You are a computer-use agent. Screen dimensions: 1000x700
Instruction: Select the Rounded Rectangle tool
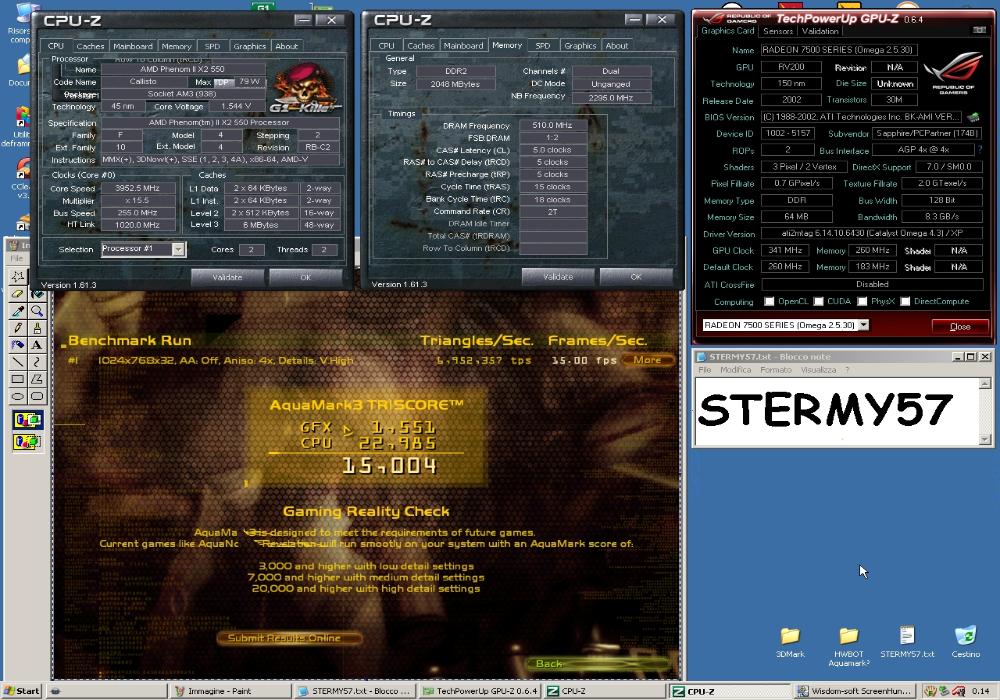[x=37, y=396]
